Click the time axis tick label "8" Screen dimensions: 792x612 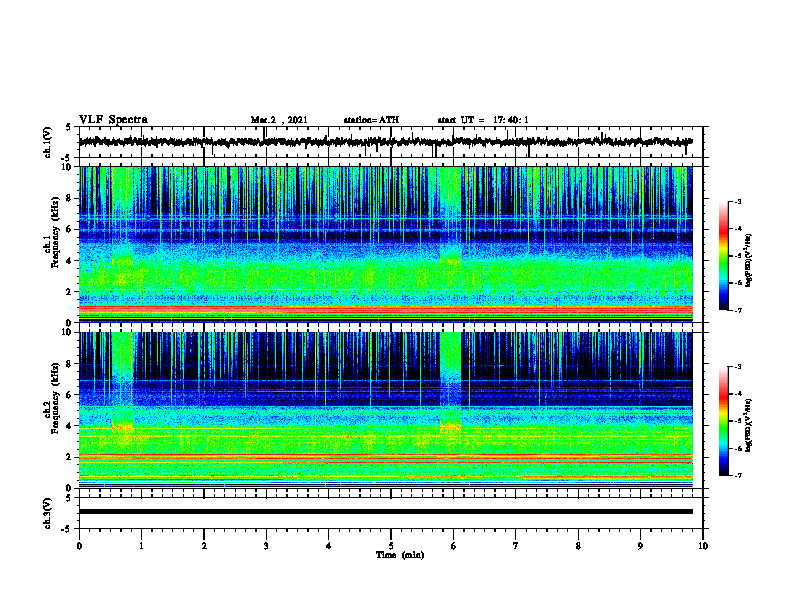[578, 546]
